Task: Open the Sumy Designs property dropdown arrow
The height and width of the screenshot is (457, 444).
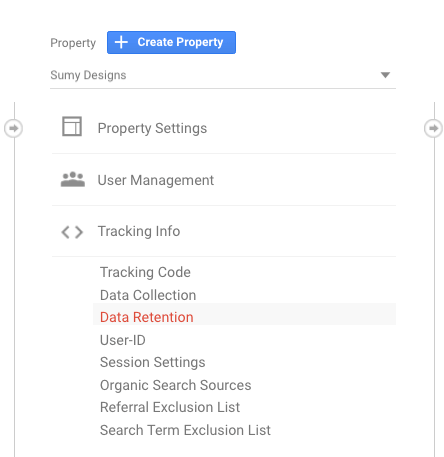Action: point(385,75)
